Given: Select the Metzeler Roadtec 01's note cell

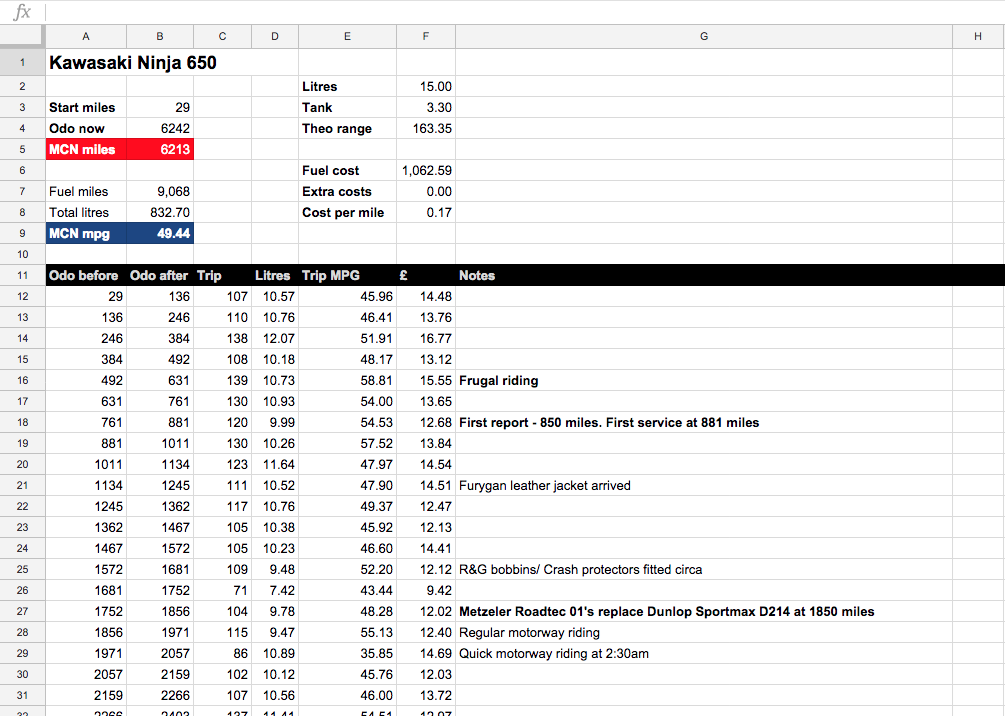Looking at the screenshot, I should point(704,612).
